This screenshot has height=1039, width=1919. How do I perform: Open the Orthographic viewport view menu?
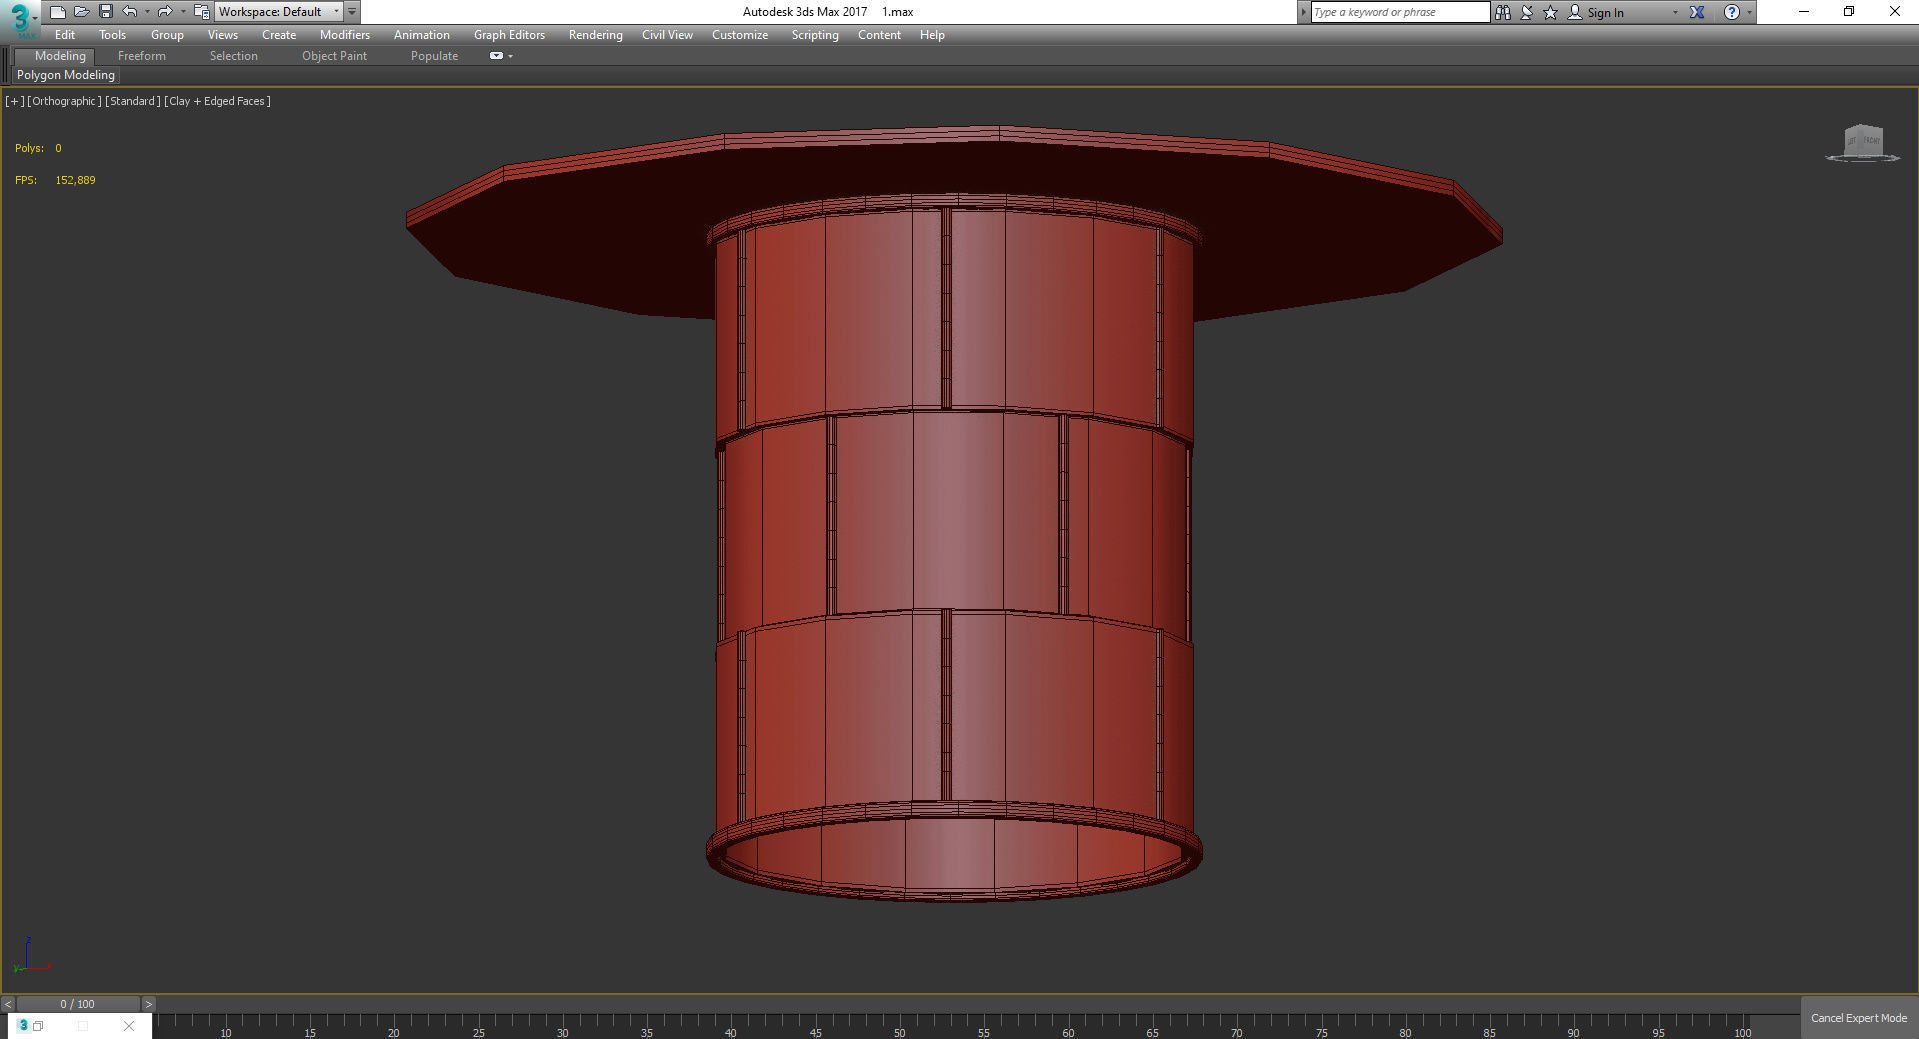click(x=64, y=101)
